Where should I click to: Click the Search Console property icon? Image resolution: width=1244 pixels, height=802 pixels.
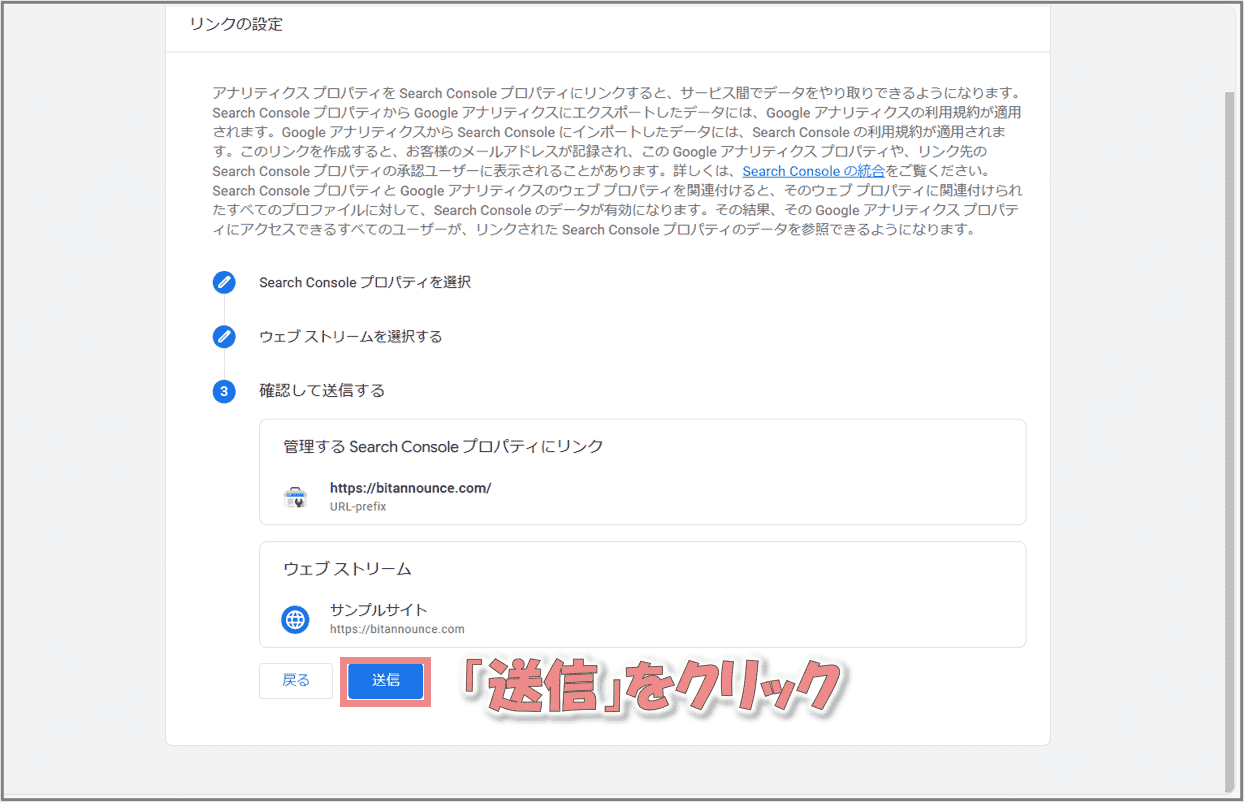(x=295, y=497)
